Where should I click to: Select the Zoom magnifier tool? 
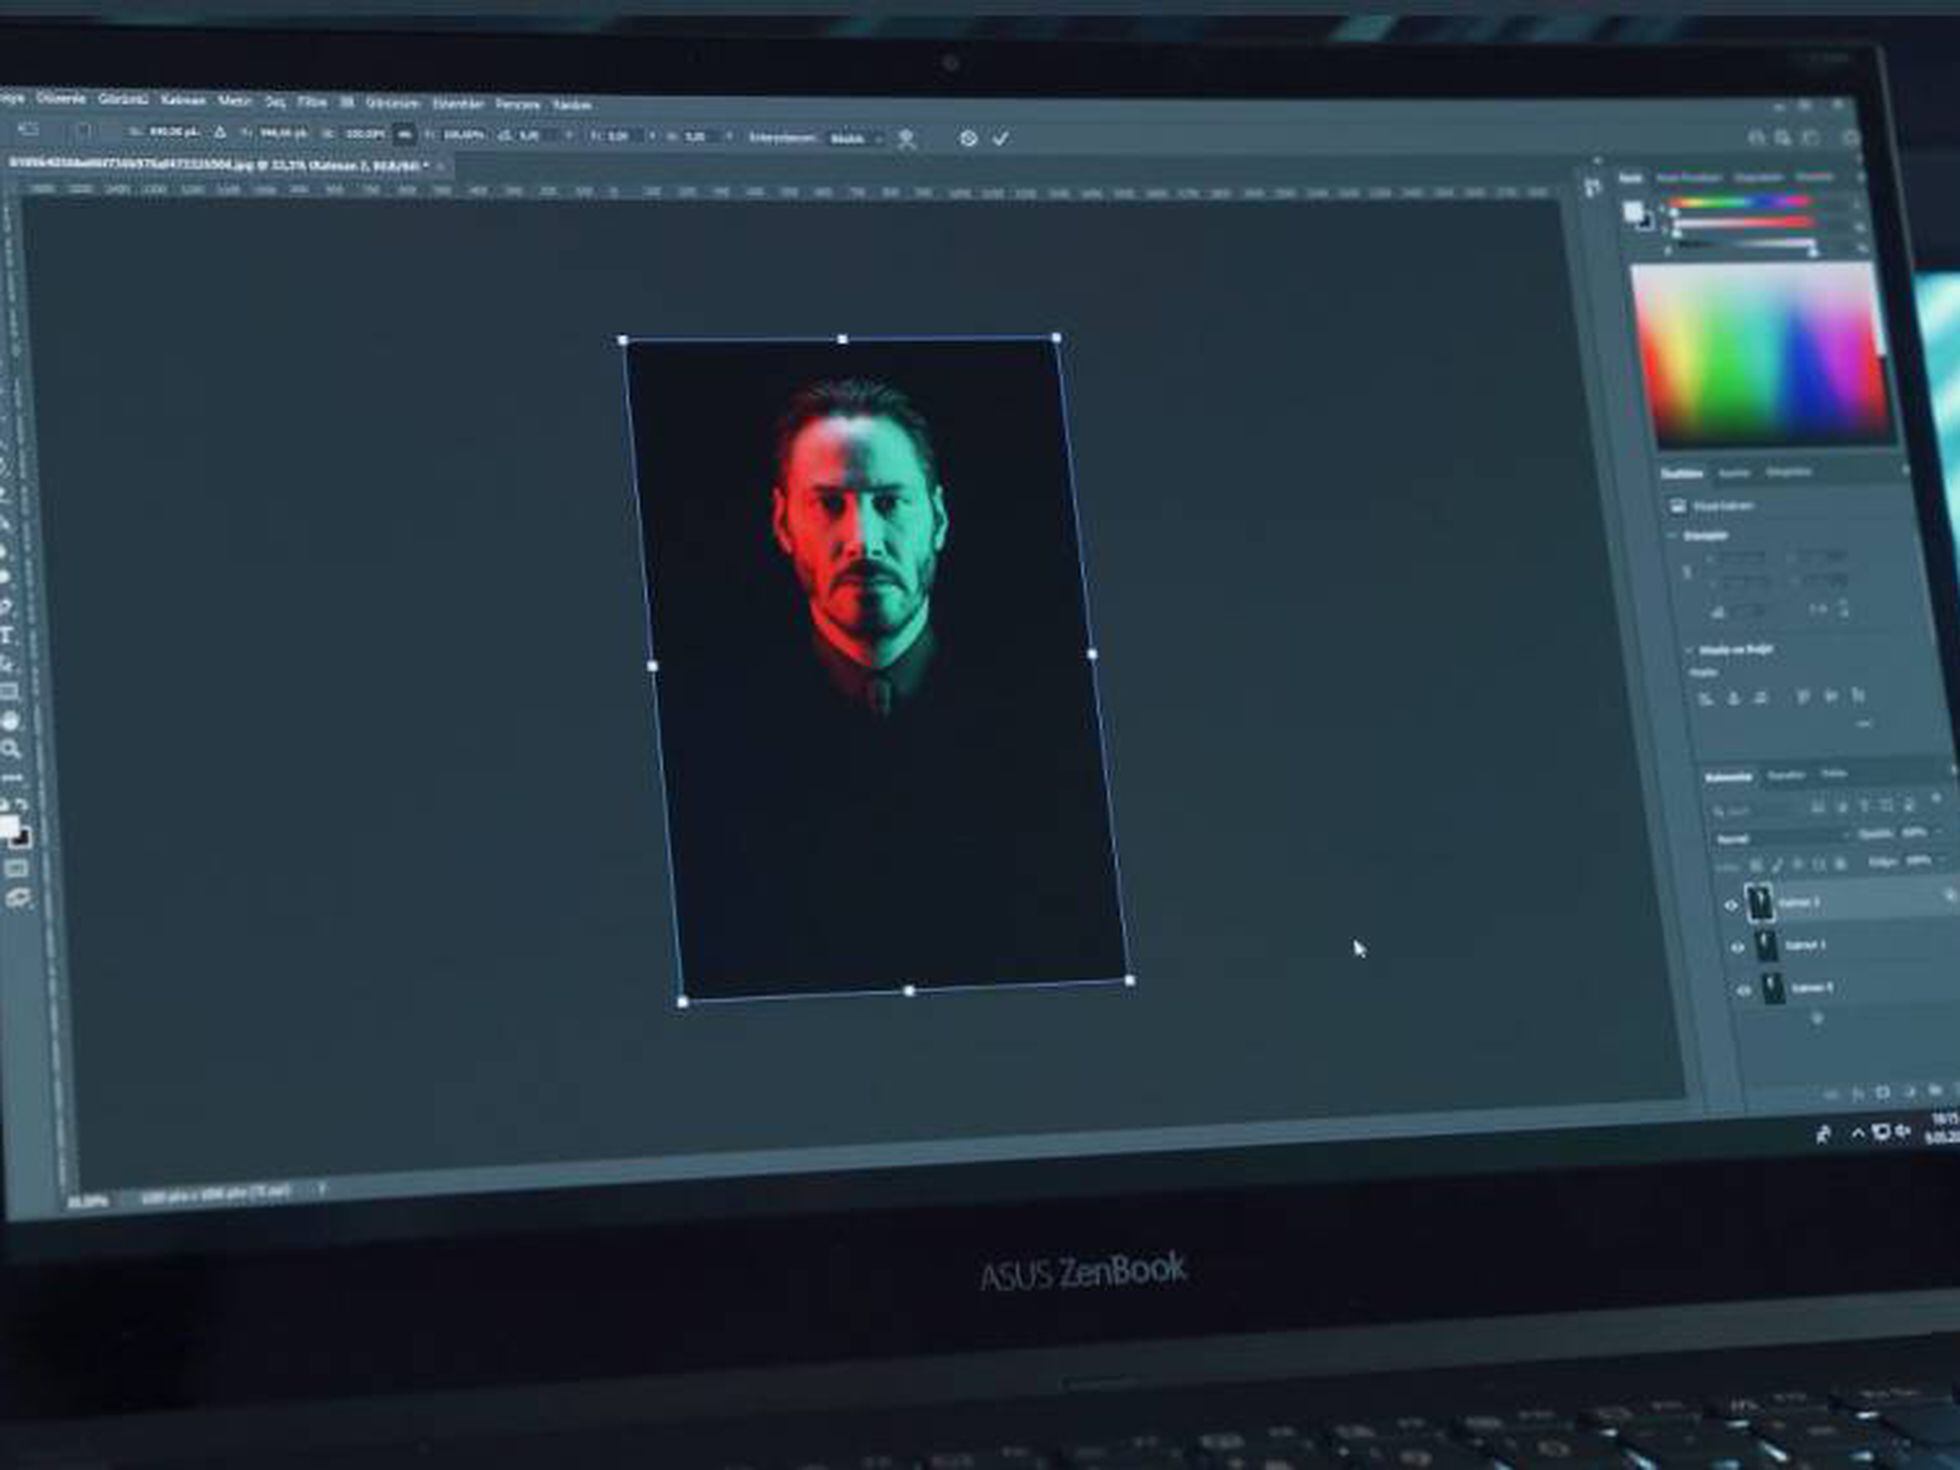click(x=11, y=749)
